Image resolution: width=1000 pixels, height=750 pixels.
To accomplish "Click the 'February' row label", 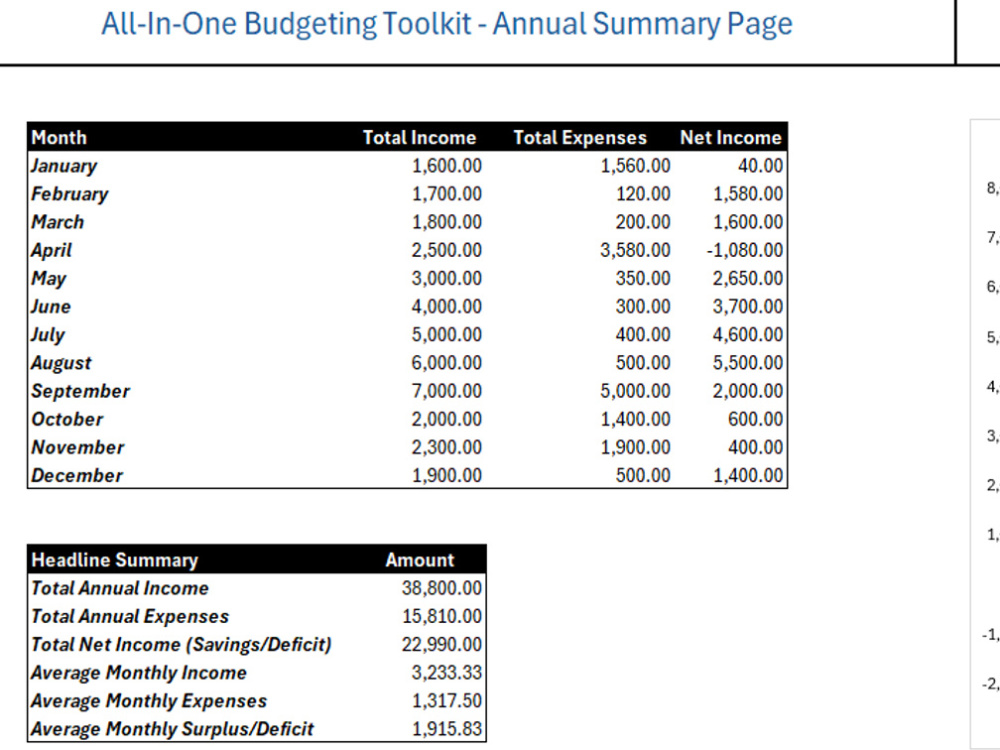I will click(70, 194).
